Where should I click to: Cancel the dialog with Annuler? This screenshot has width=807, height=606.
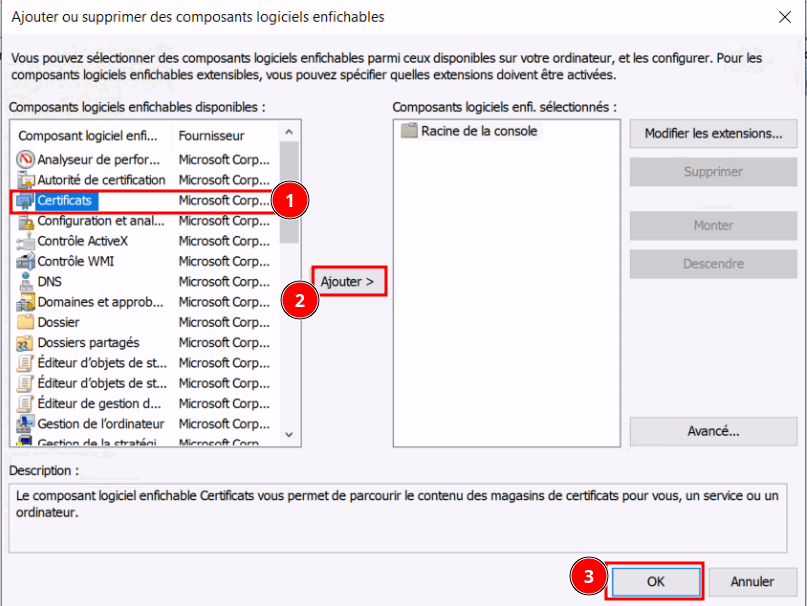752,581
